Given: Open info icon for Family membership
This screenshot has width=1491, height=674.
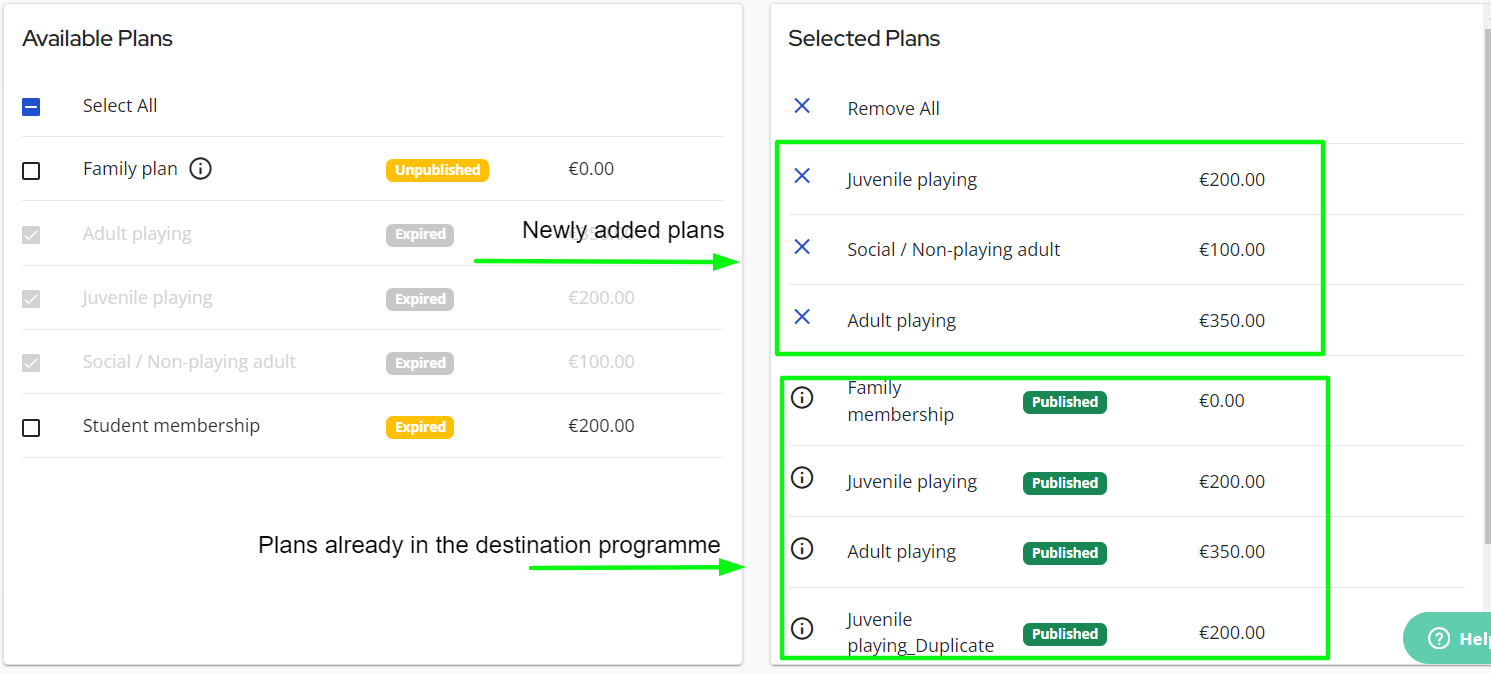Looking at the screenshot, I should (x=802, y=398).
